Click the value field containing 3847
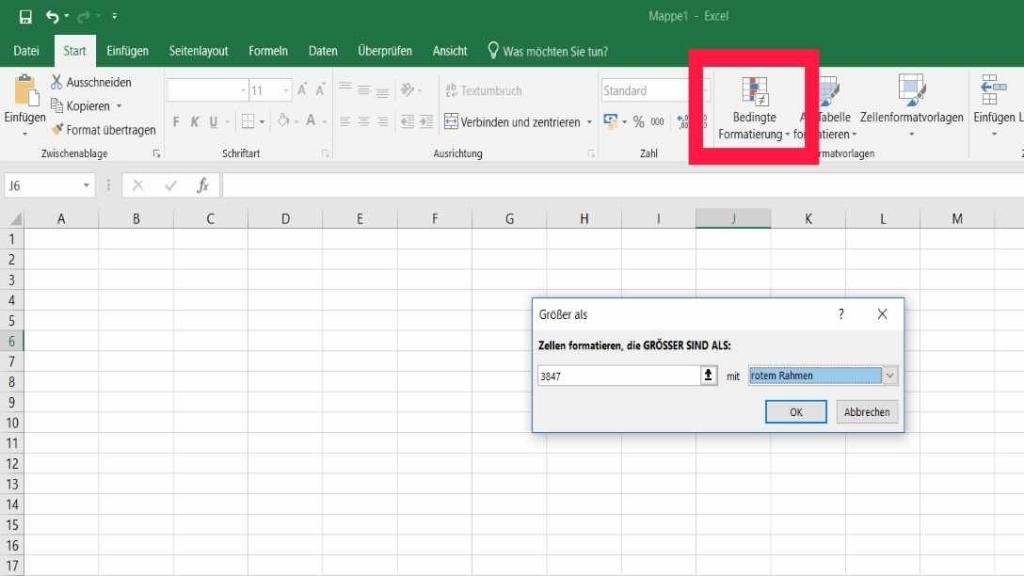The height and width of the screenshot is (576, 1024). tap(617, 376)
